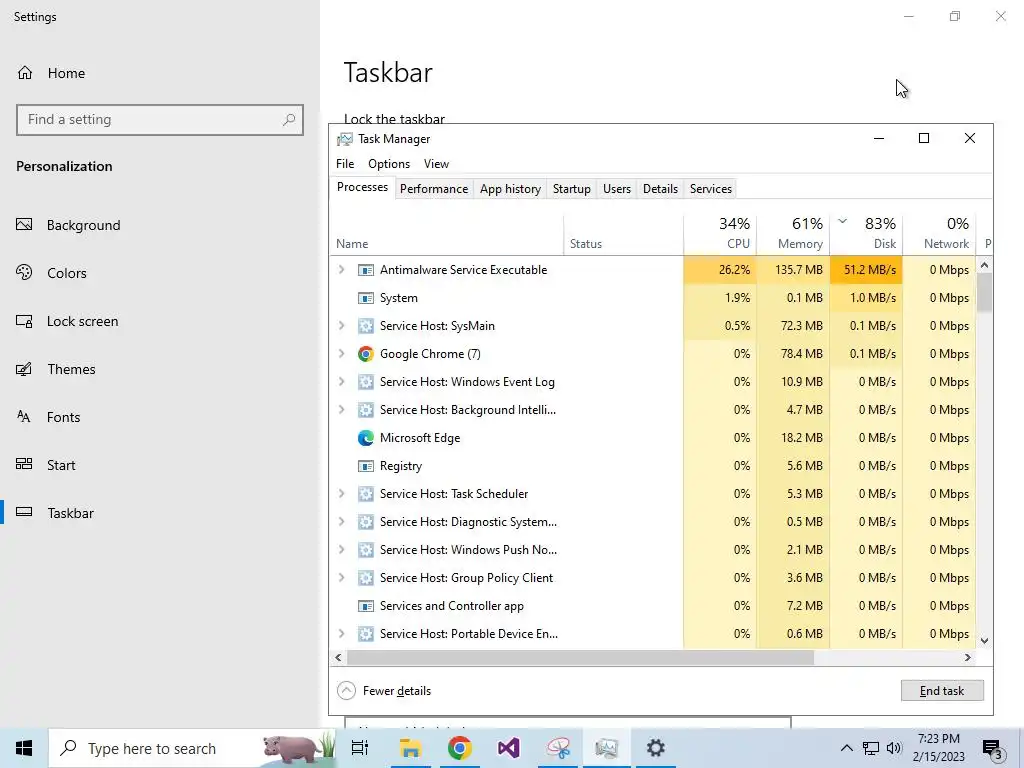Screen dimensions: 1024x768
Task: Click the Lock screen icon in Settings
Action: tap(24, 321)
